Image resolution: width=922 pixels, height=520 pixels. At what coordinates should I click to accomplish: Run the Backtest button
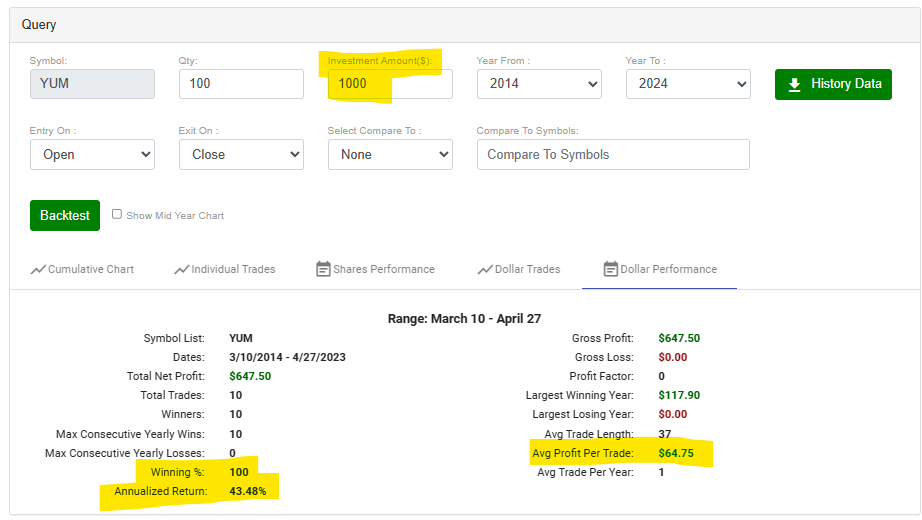65,215
